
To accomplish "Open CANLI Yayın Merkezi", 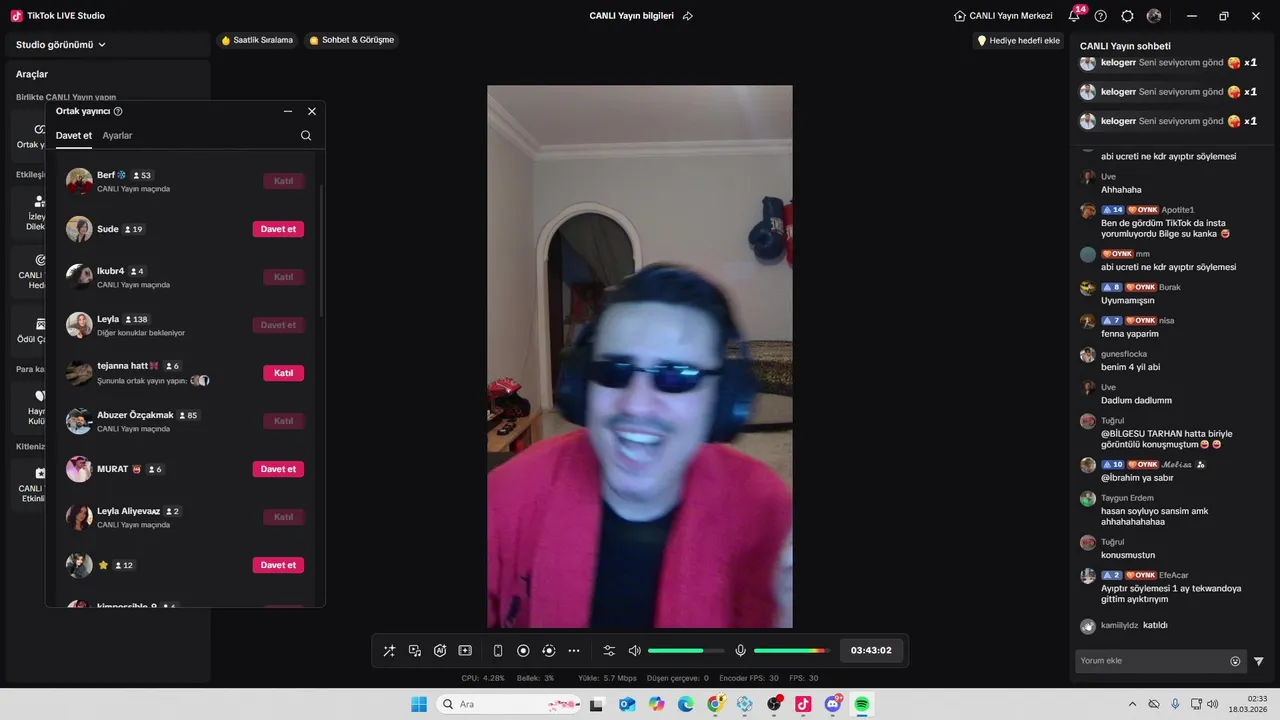I will point(1003,16).
